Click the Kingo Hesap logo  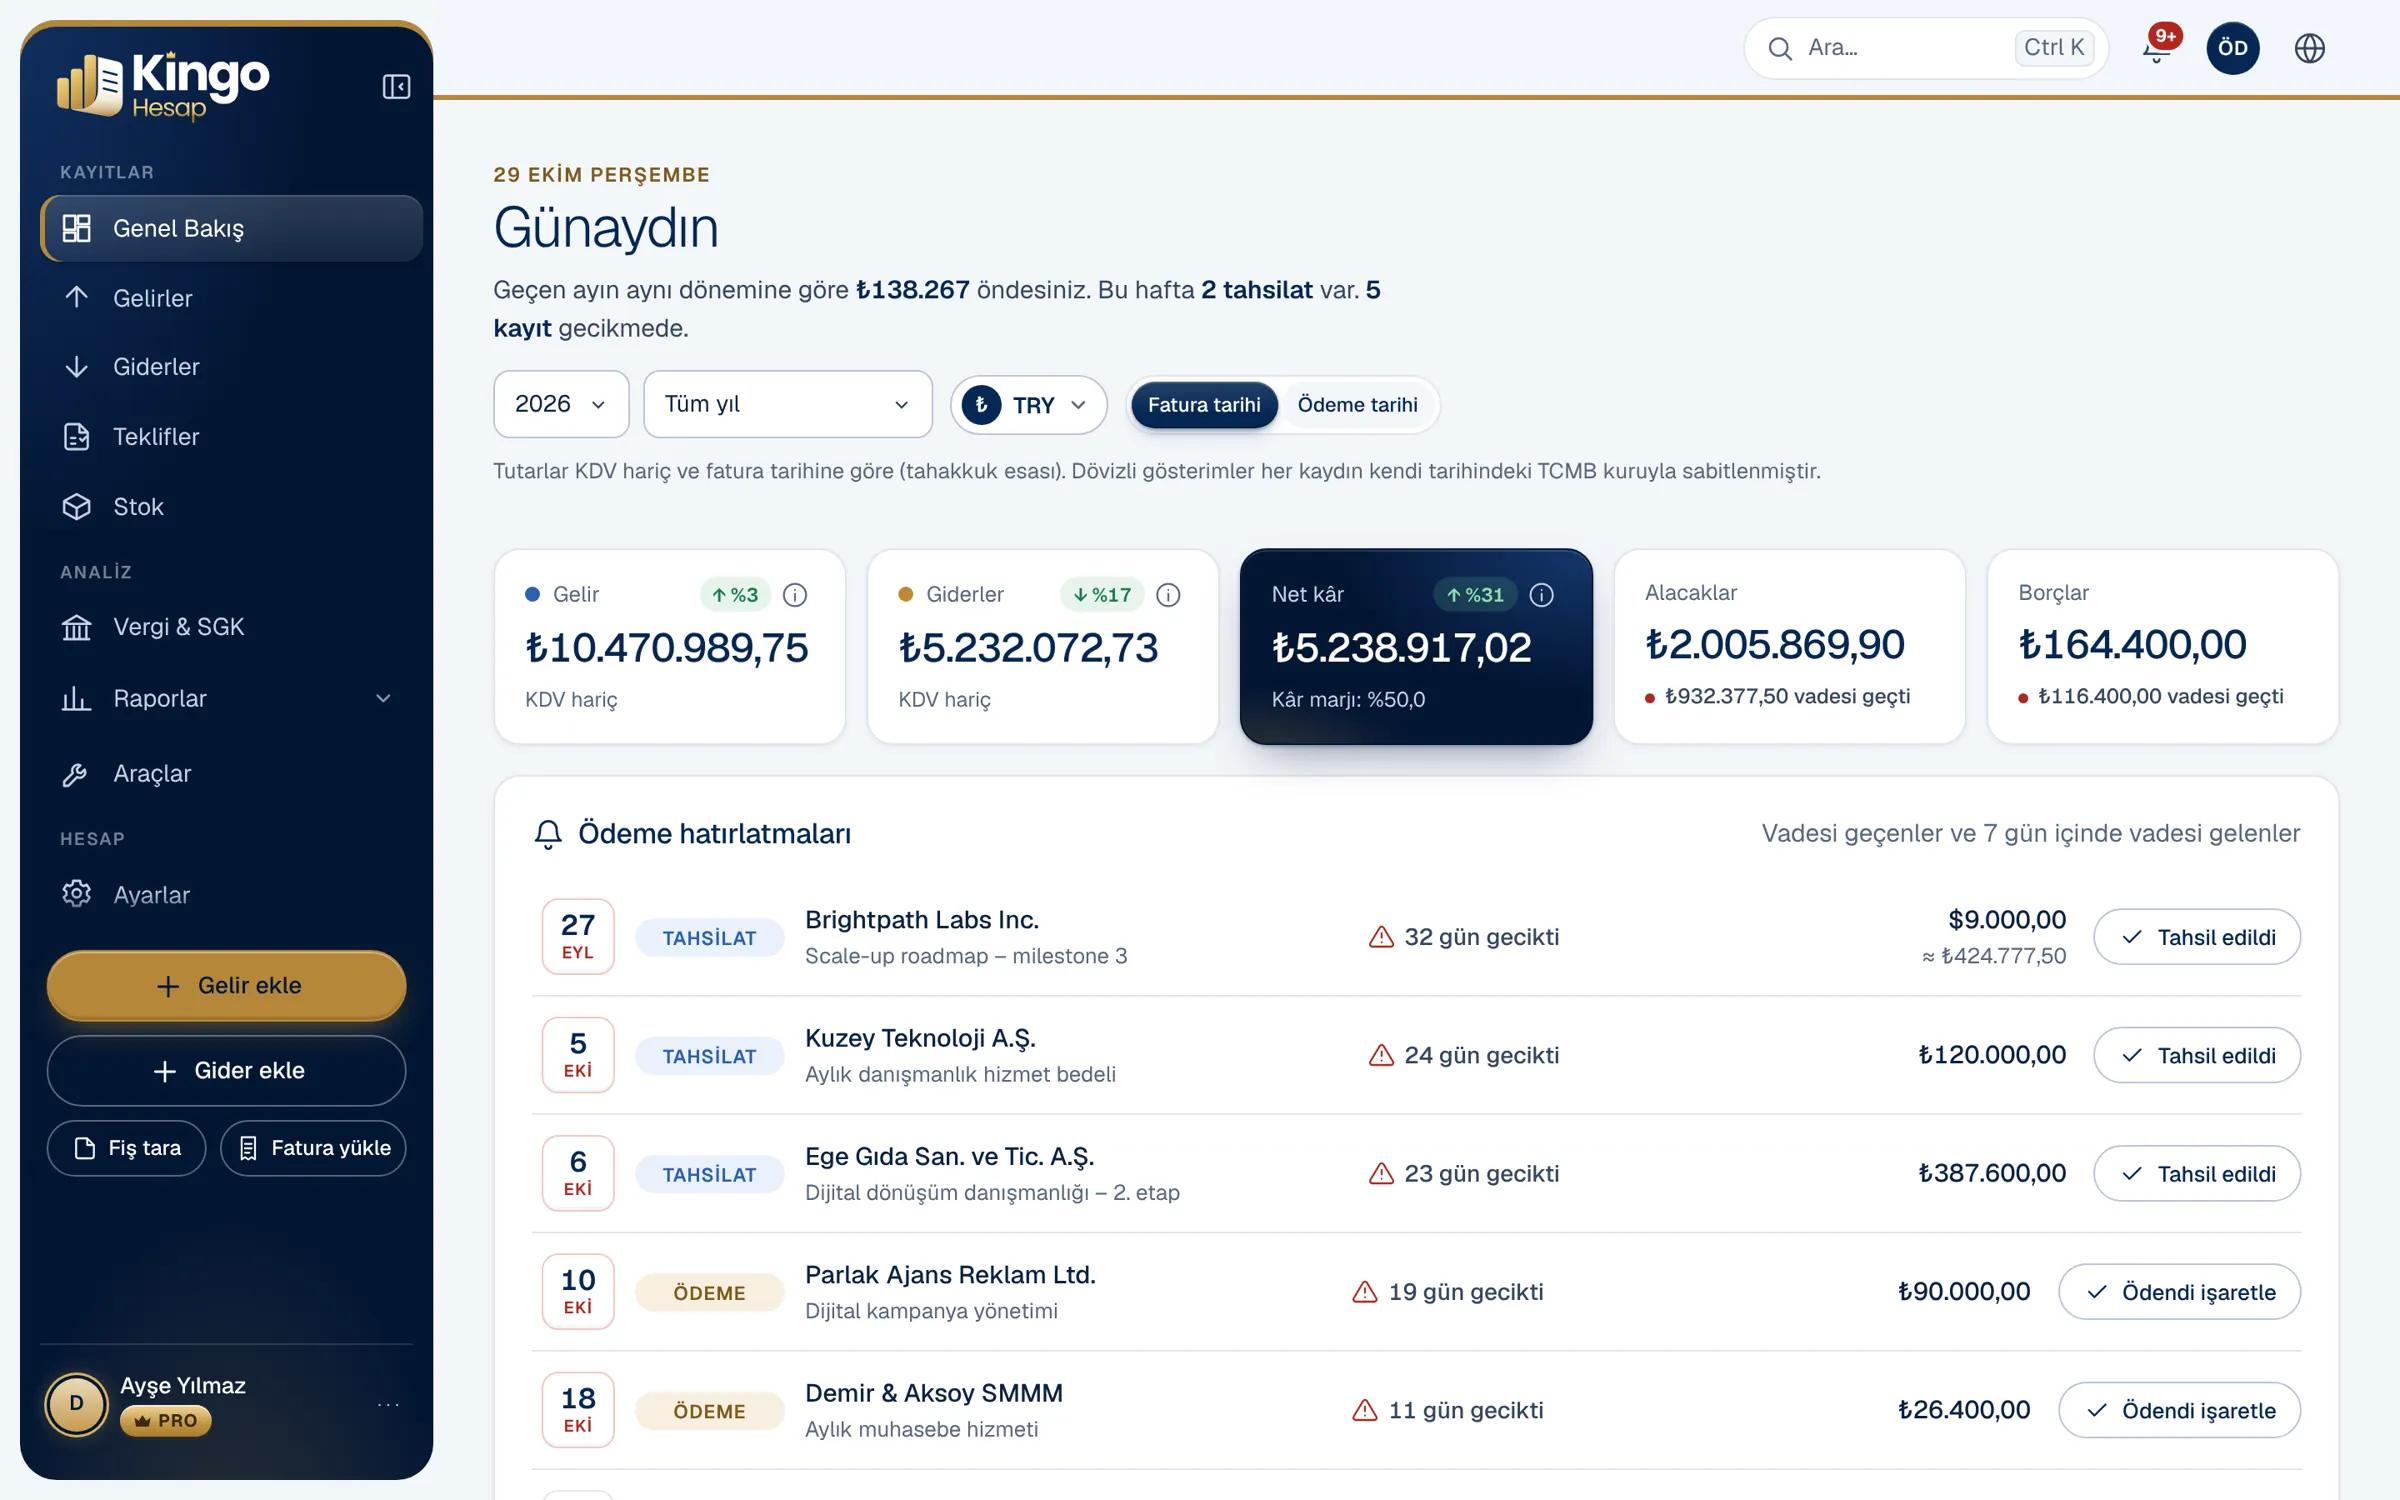coord(163,85)
